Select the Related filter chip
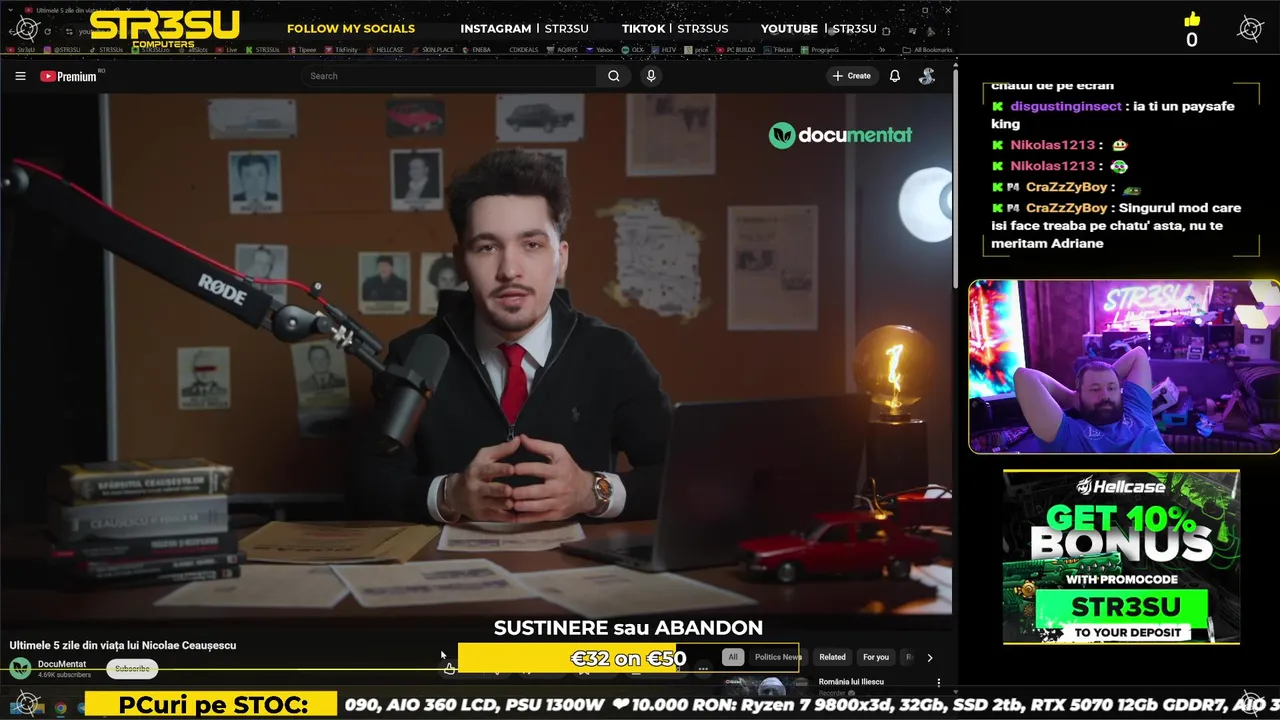This screenshot has width=1280, height=720. pyautogui.click(x=832, y=657)
